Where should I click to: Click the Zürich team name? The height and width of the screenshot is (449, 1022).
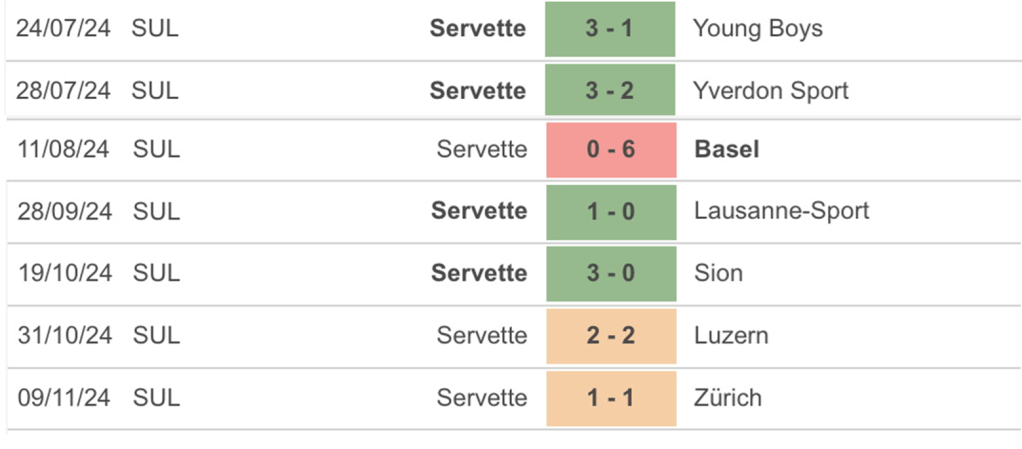pyautogui.click(x=727, y=398)
